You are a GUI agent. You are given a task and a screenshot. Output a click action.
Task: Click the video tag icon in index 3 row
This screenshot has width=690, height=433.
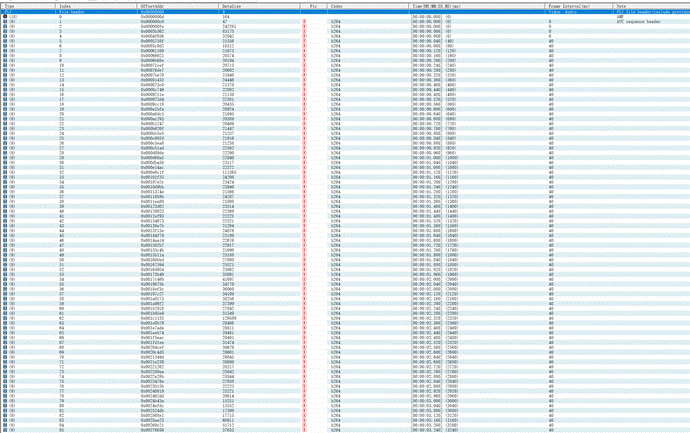click(5, 31)
